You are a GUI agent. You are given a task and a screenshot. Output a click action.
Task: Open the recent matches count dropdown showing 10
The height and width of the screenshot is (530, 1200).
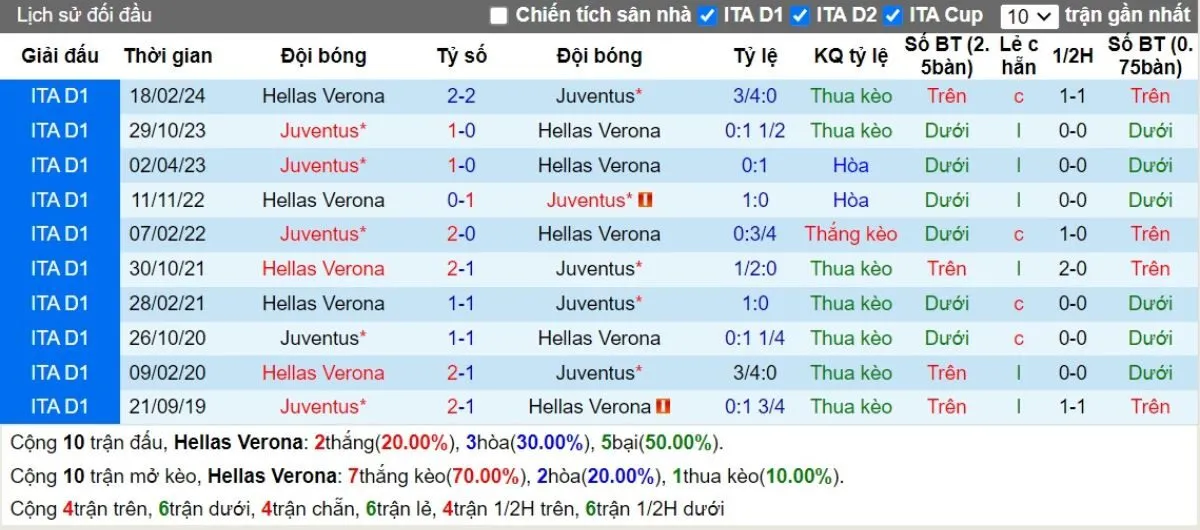click(x=1029, y=16)
